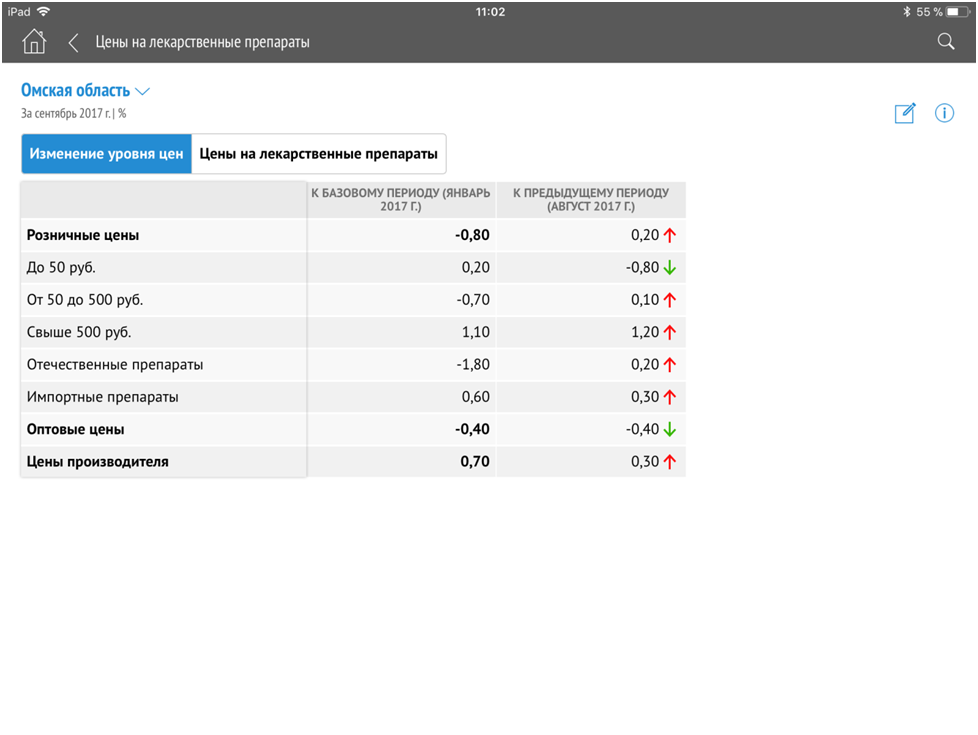978x735 pixels.
Task: Tap column header К базовому периоду
Action: click(x=400, y=198)
